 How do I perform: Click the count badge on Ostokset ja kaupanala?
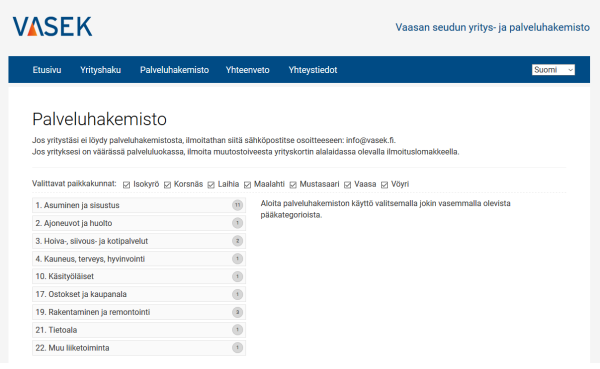pos(238,294)
